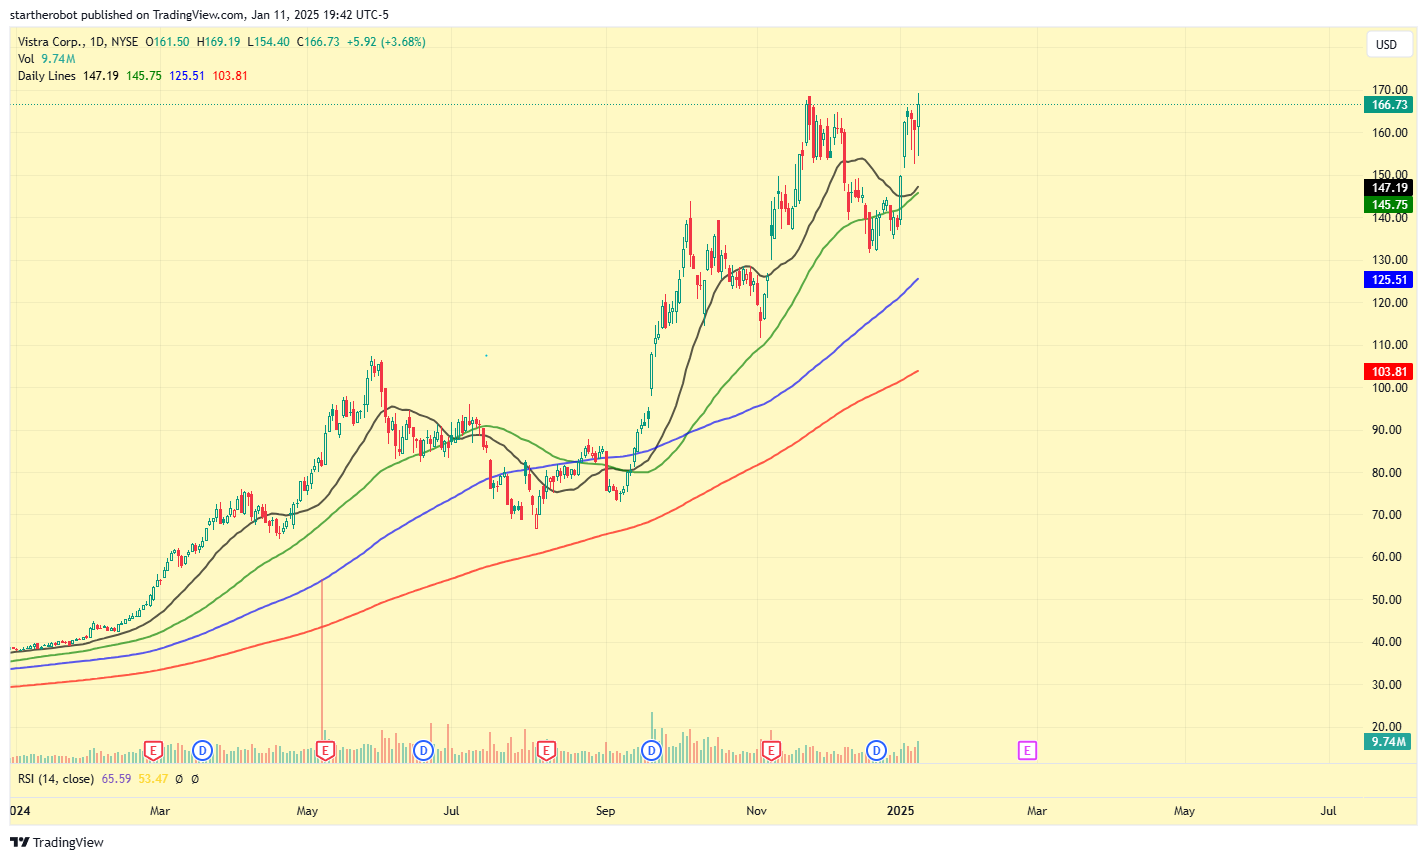The image size is (1427, 860).
Task: Click the purple RSI value 65.59
Action: tap(116, 779)
